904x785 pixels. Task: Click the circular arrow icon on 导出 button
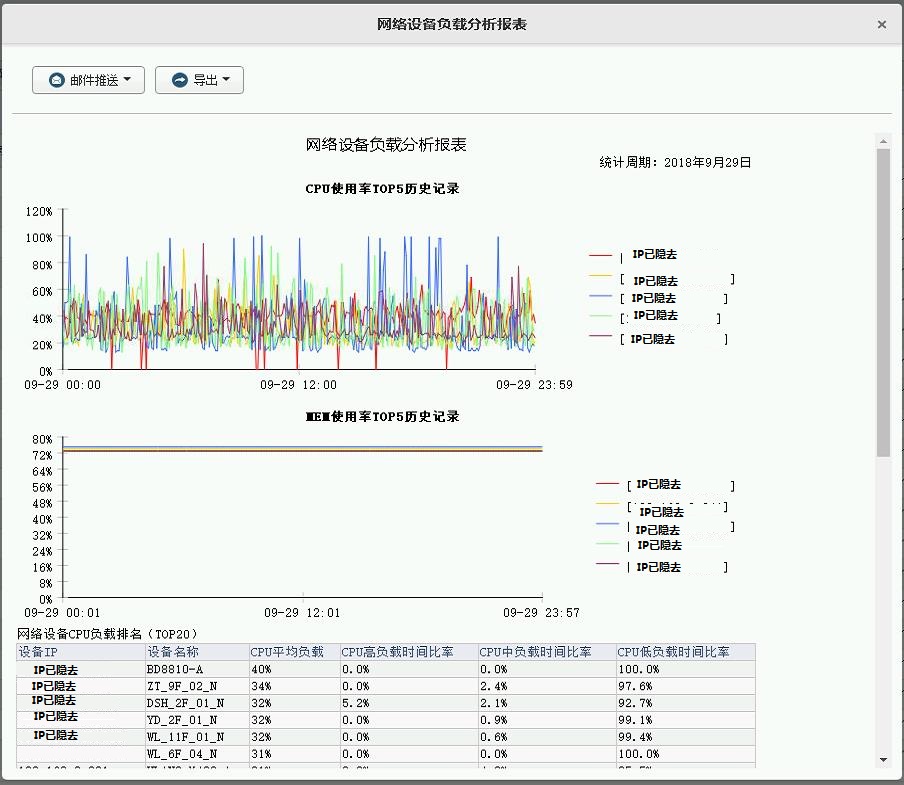(179, 80)
